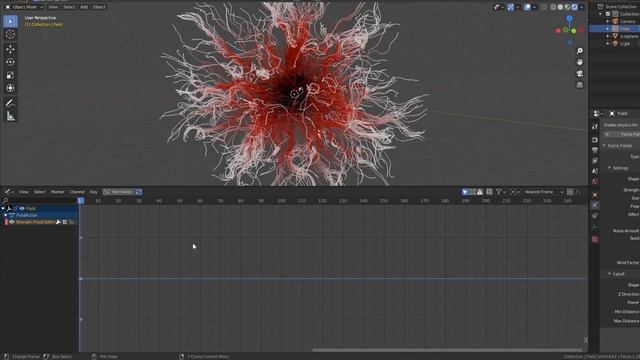Collapse the Field channel group

coord(3,208)
